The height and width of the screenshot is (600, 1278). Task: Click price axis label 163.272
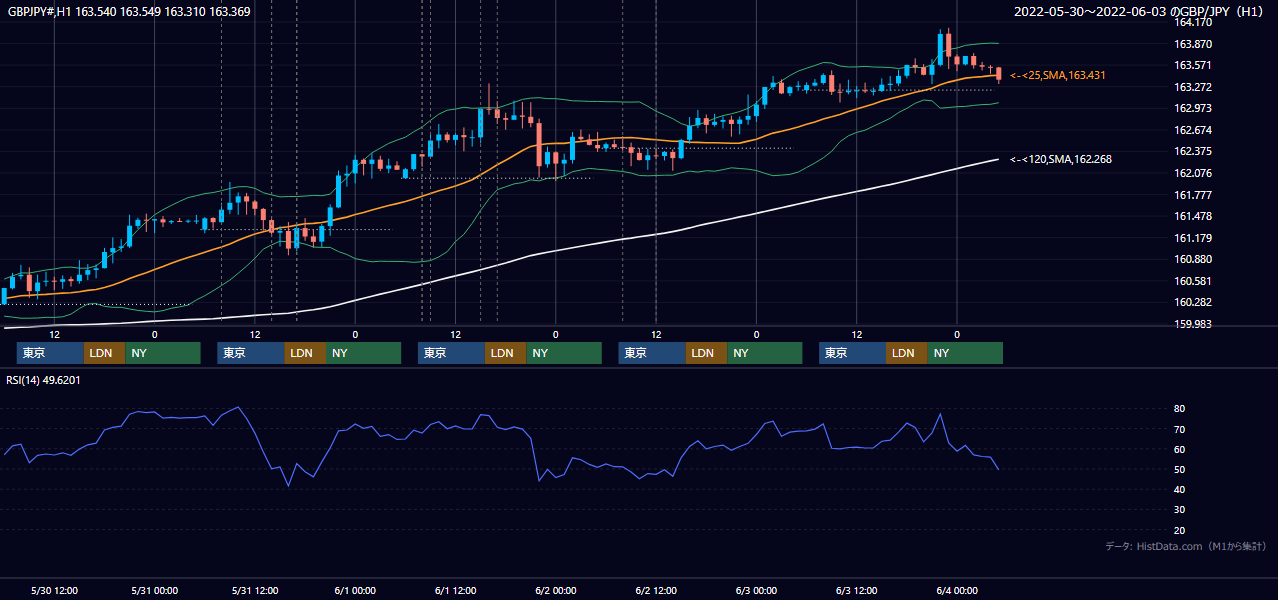coord(1194,87)
